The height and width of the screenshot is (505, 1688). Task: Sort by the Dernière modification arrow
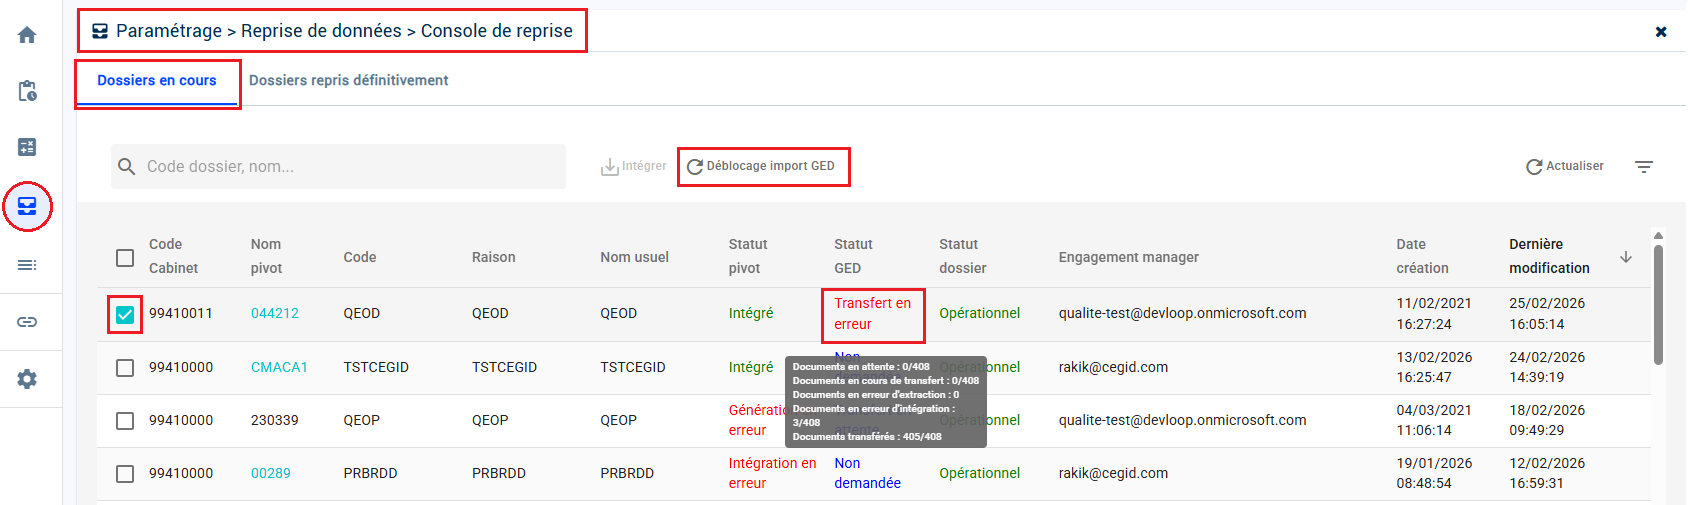(x=1626, y=257)
